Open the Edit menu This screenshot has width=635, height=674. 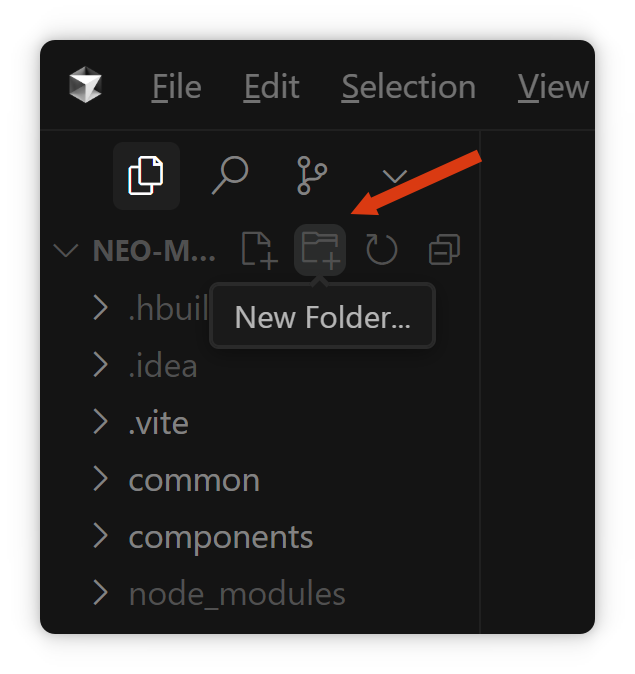point(271,87)
